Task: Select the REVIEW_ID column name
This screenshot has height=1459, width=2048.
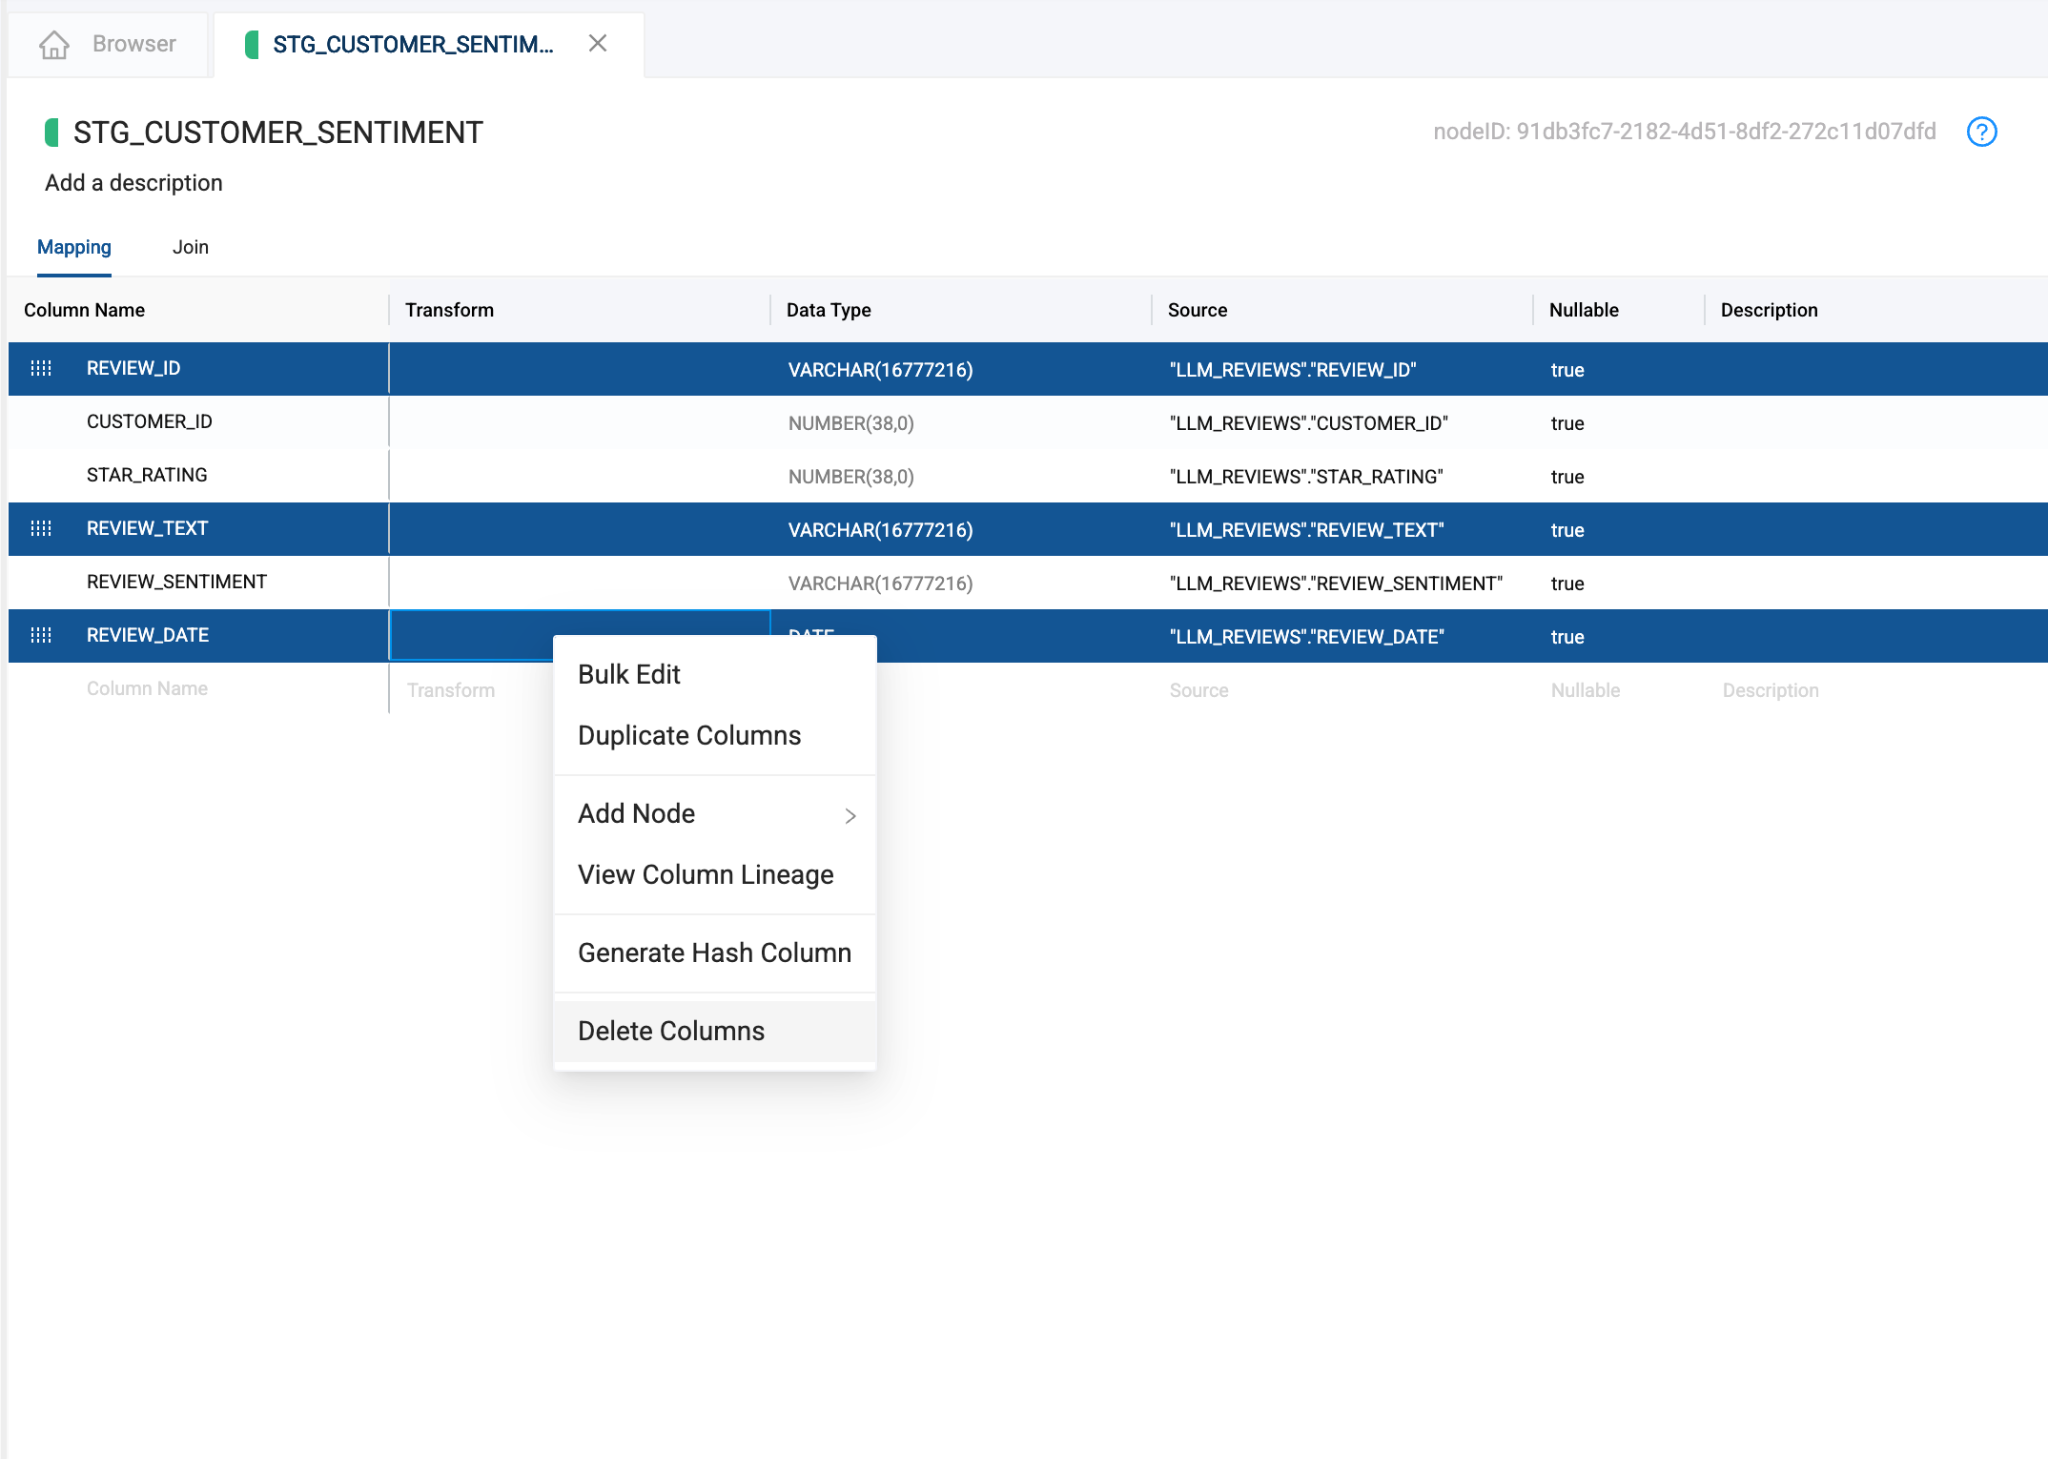Action: tap(133, 368)
